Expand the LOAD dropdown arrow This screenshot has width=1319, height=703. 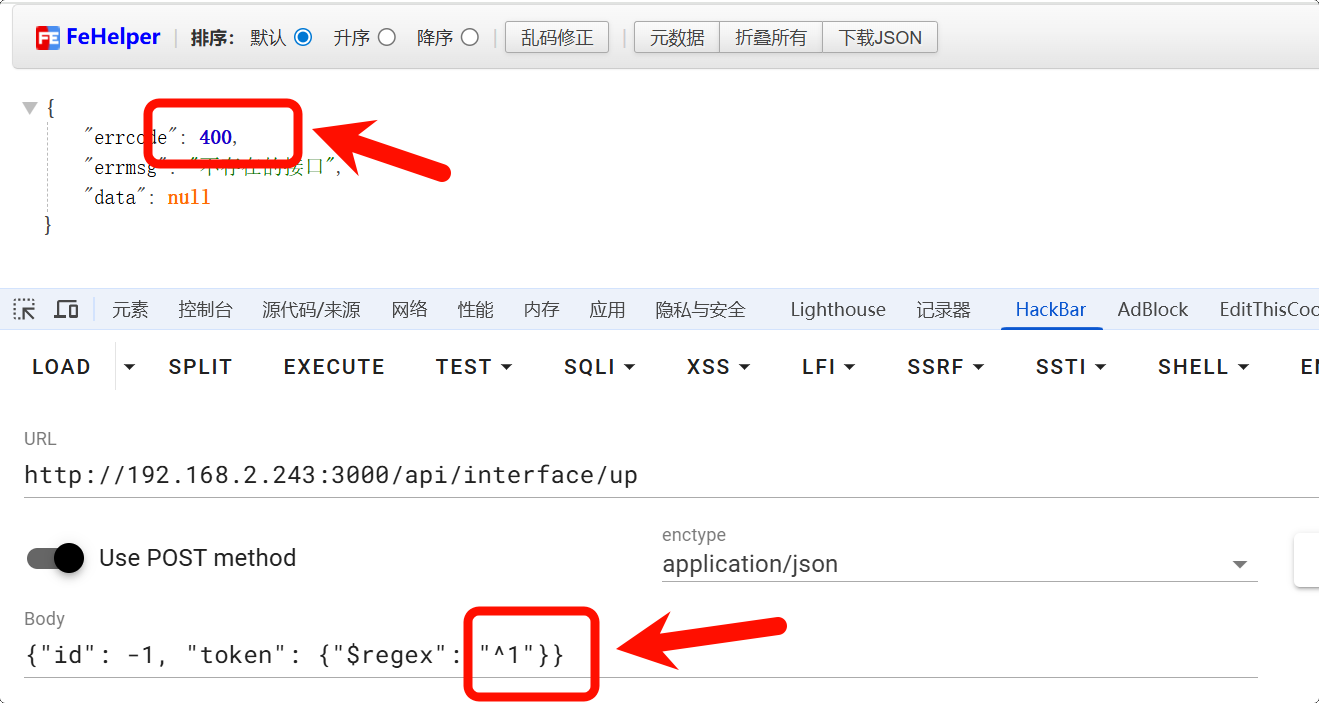pyautogui.click(x=129, y=368)
